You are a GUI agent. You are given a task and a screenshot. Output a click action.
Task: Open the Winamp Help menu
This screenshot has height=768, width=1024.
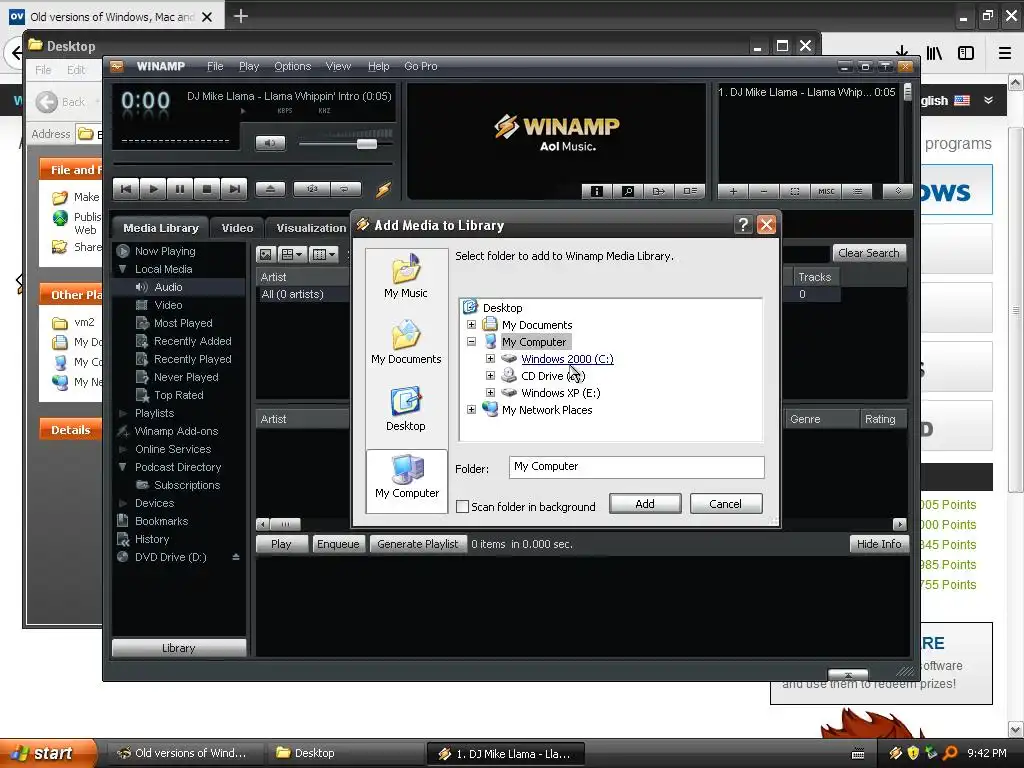[x=378, y=66]
